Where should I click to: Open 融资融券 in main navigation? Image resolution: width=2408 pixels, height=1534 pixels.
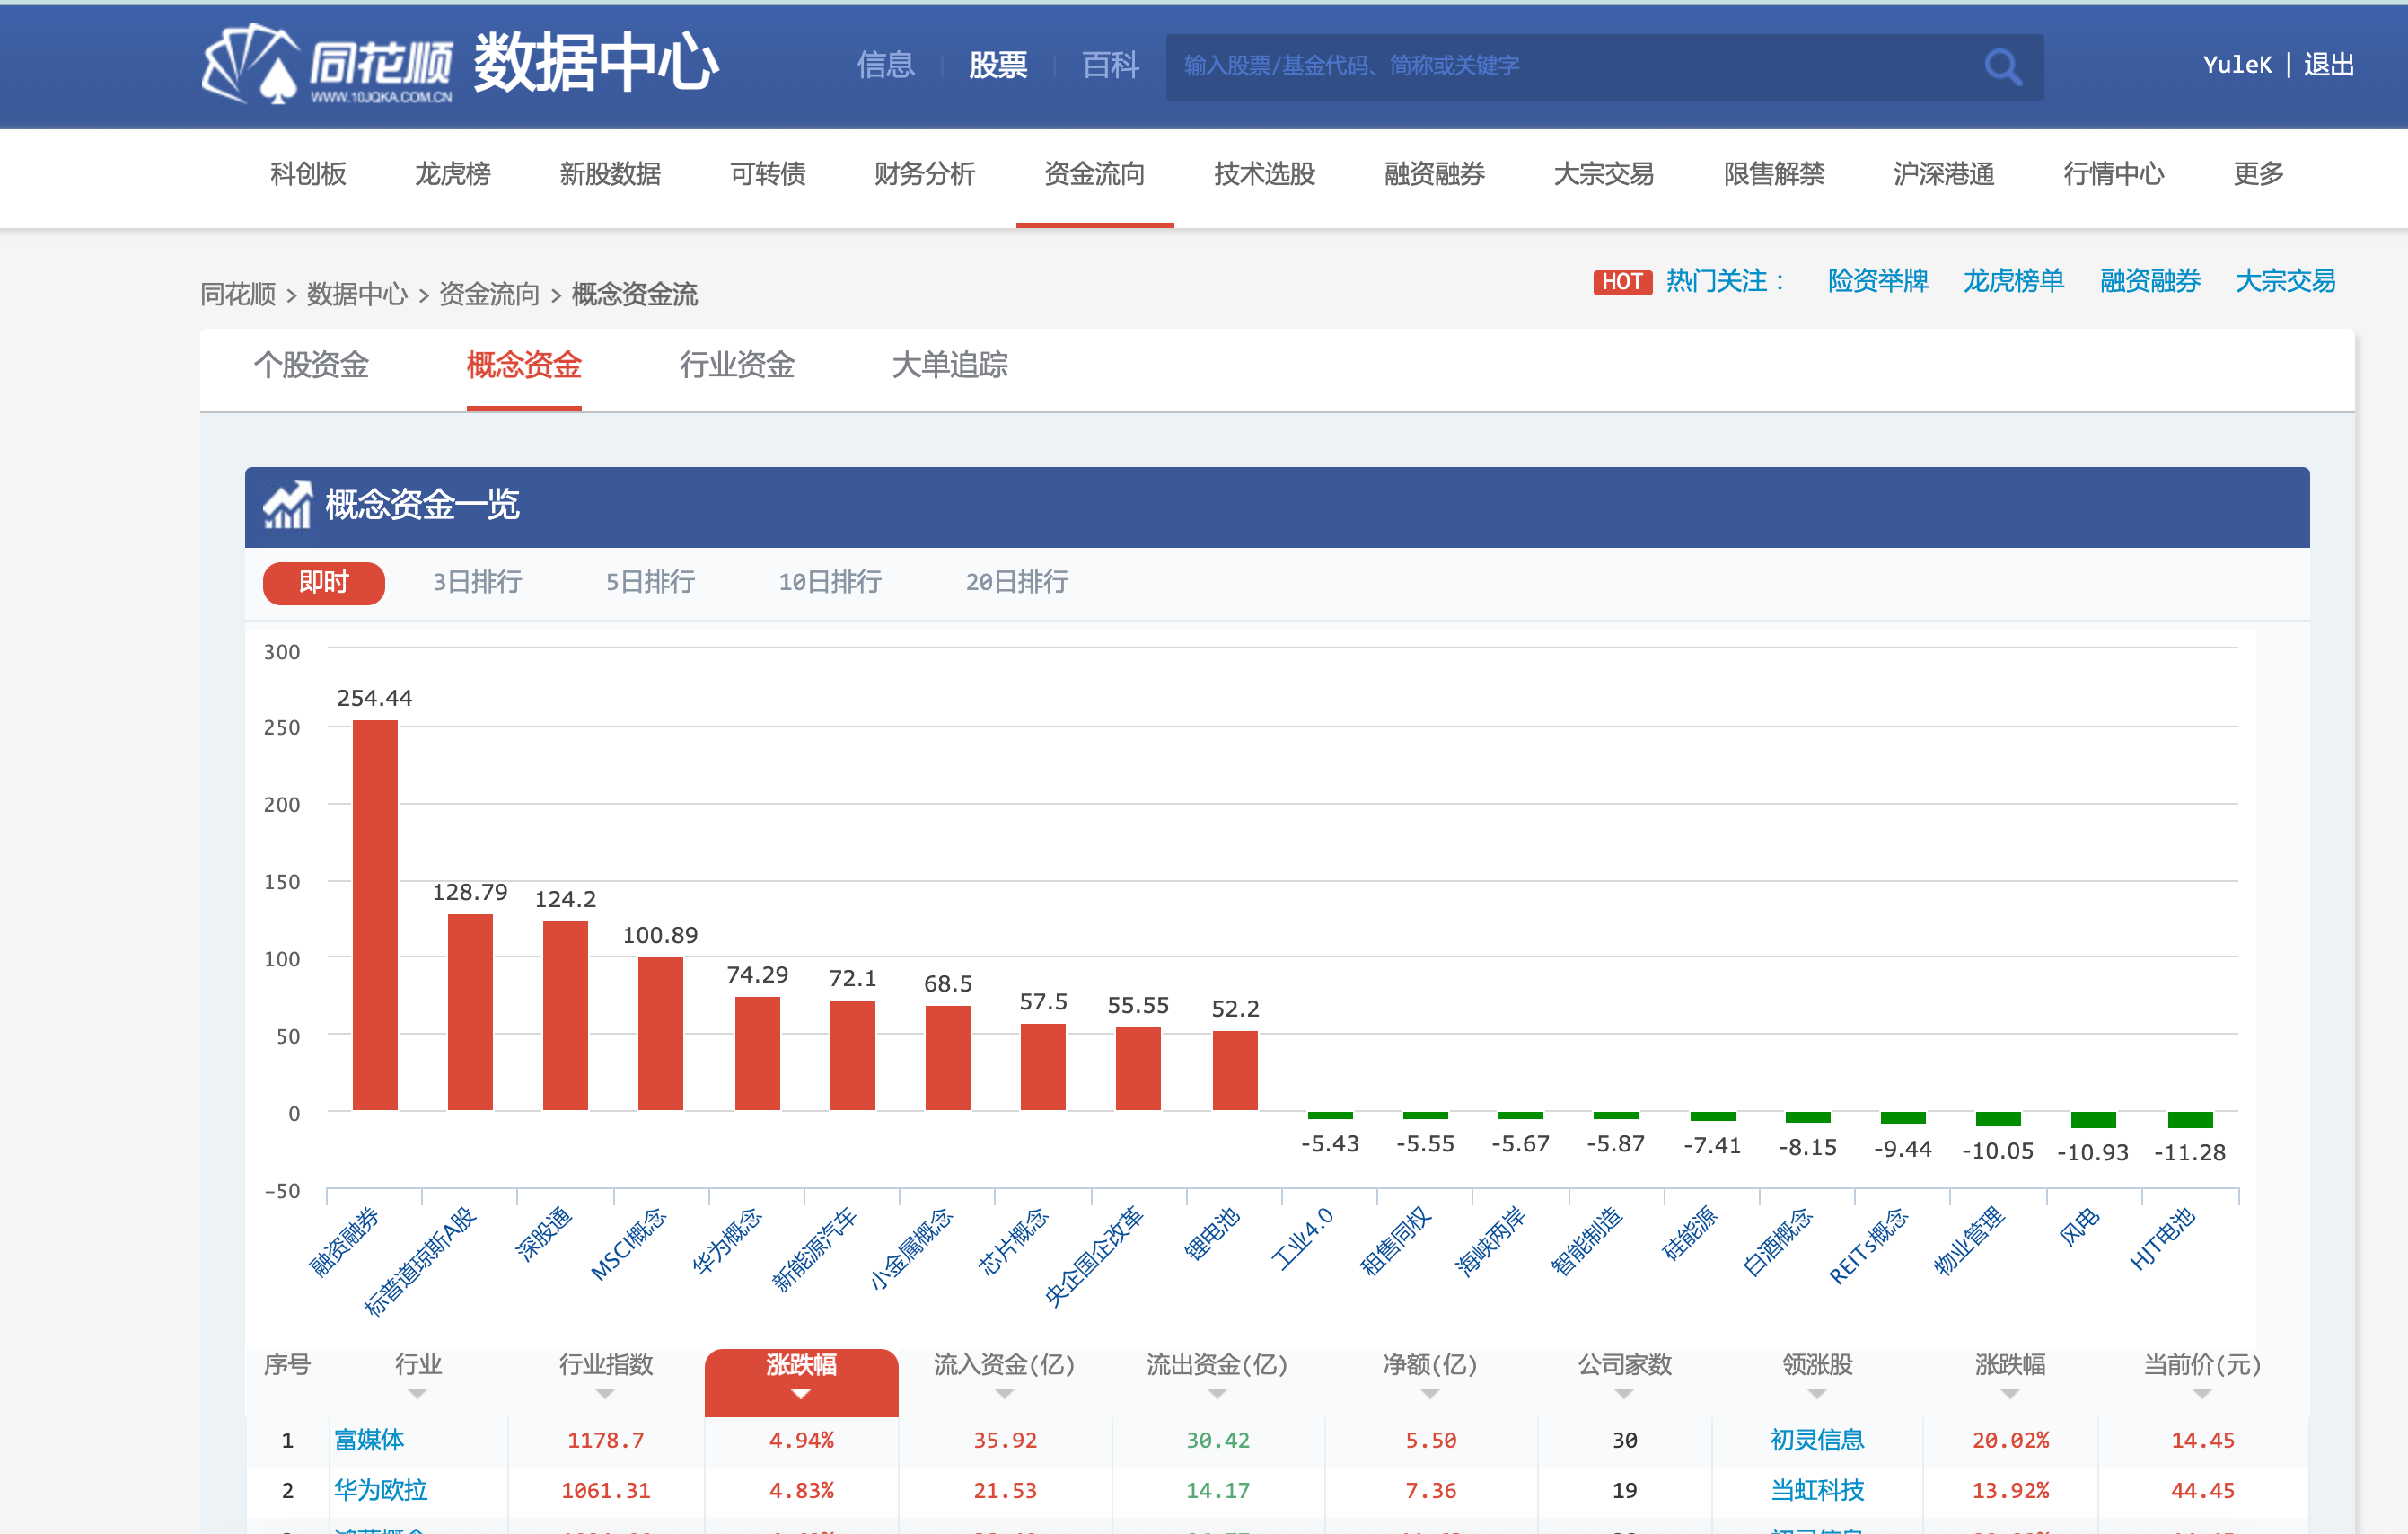click(1434, 174)
